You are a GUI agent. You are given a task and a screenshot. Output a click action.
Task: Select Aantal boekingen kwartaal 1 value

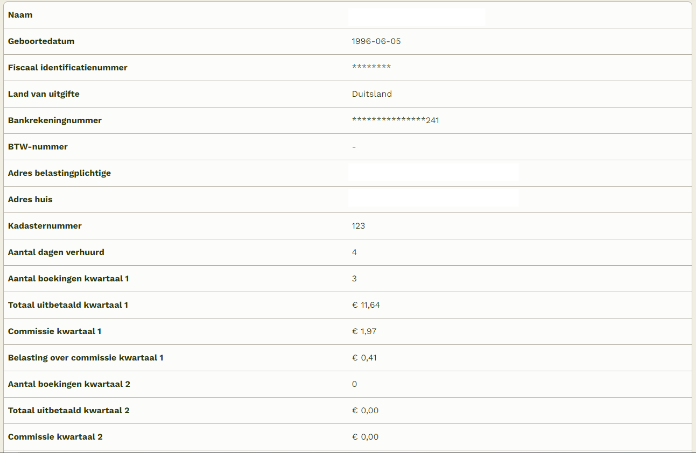coord(354,279)
